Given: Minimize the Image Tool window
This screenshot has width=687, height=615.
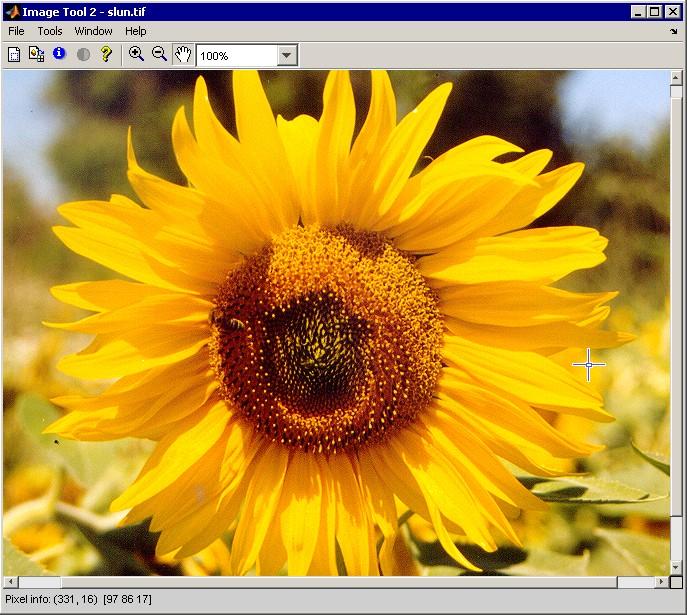Looking at the screenshot, I should click(x=638, y=12).
